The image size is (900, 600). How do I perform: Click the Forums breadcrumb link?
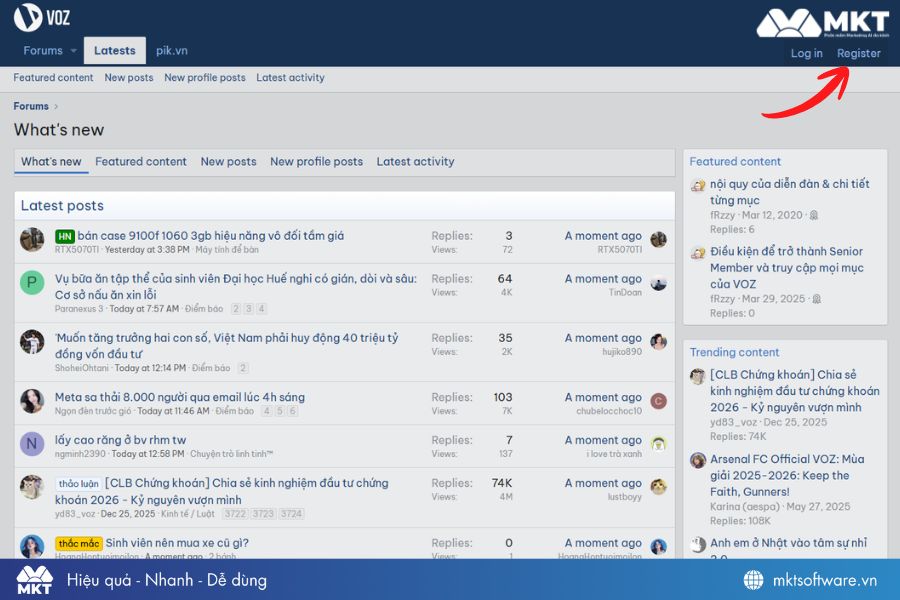coord(31,106)
